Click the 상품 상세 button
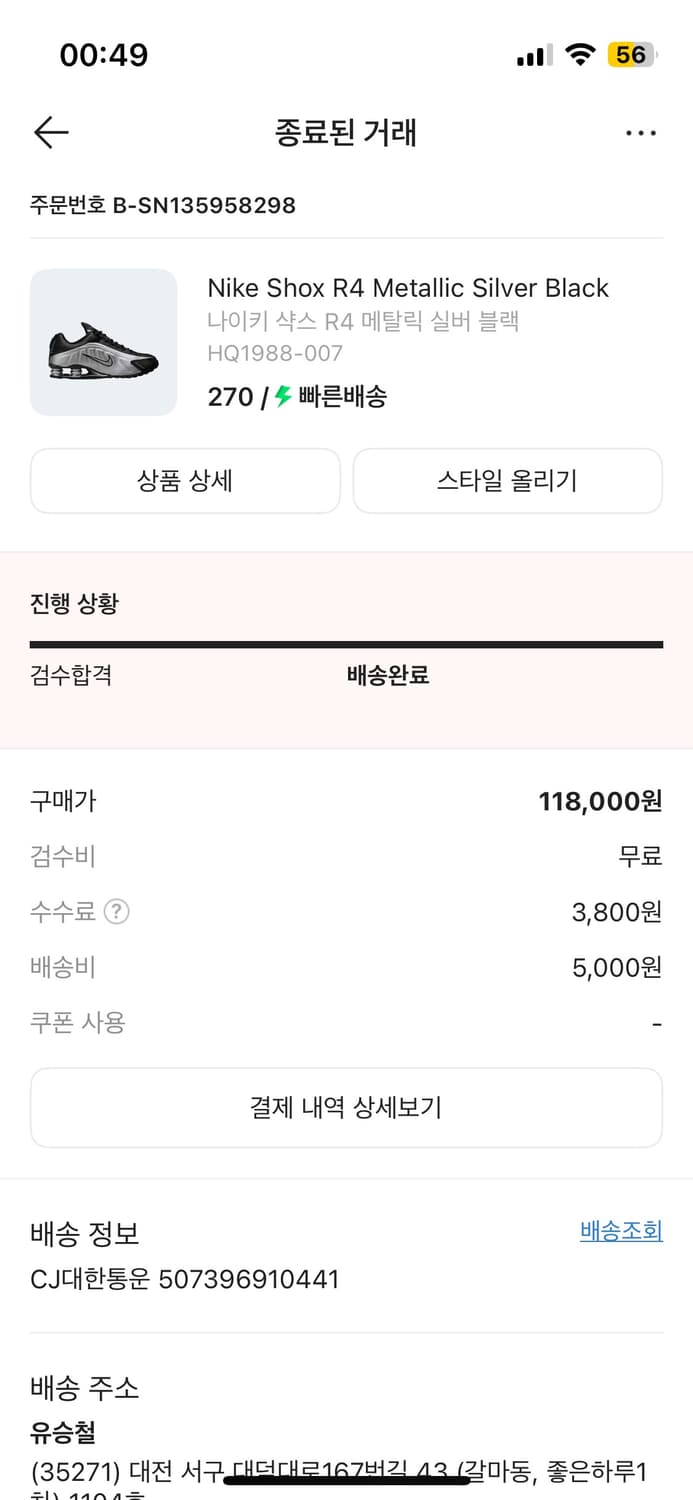The image size is (693, 1500). tap(185, 481)
